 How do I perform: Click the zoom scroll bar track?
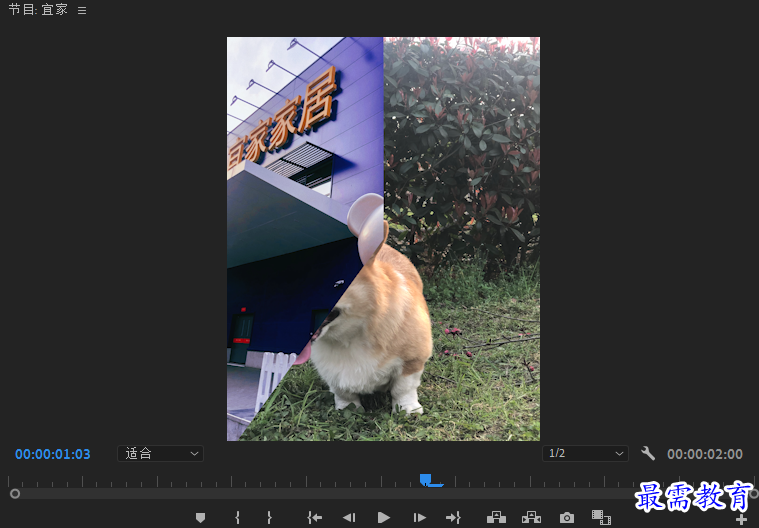(x=384, y=494)
